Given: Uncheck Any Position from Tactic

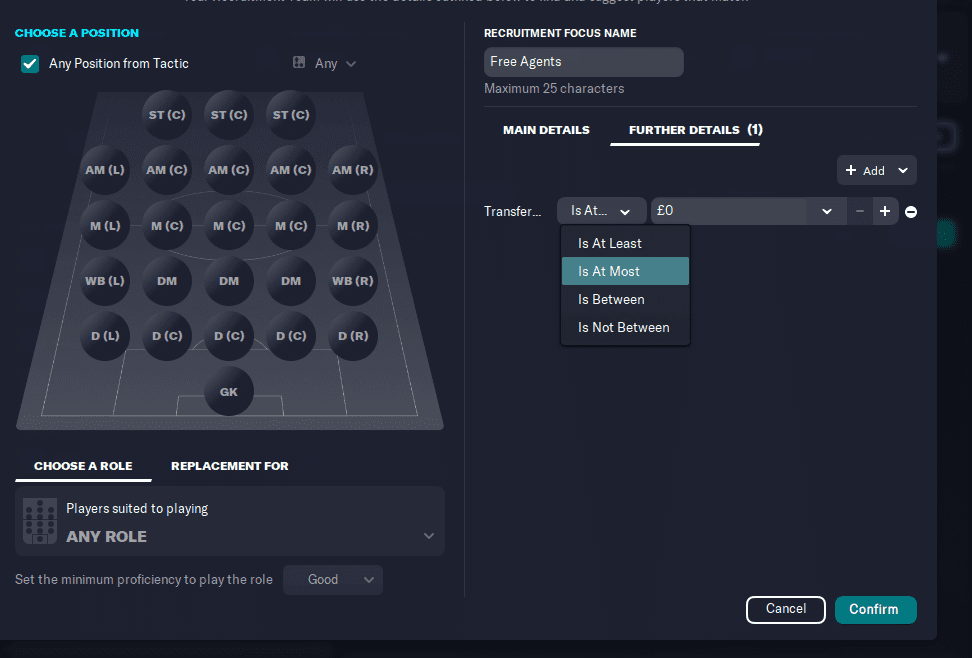Looking at the screenshot, I should (x=30, y=64).
